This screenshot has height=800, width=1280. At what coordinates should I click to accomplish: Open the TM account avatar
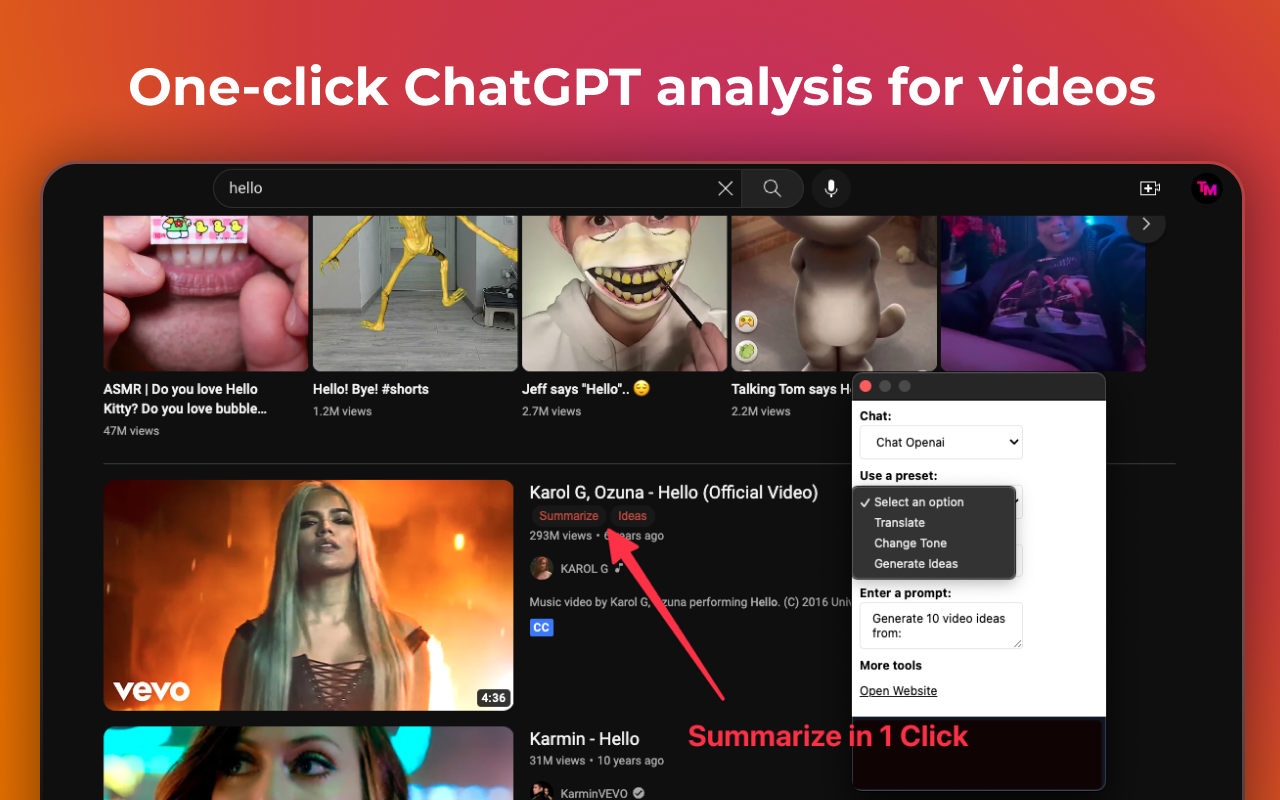[1207, 188]
